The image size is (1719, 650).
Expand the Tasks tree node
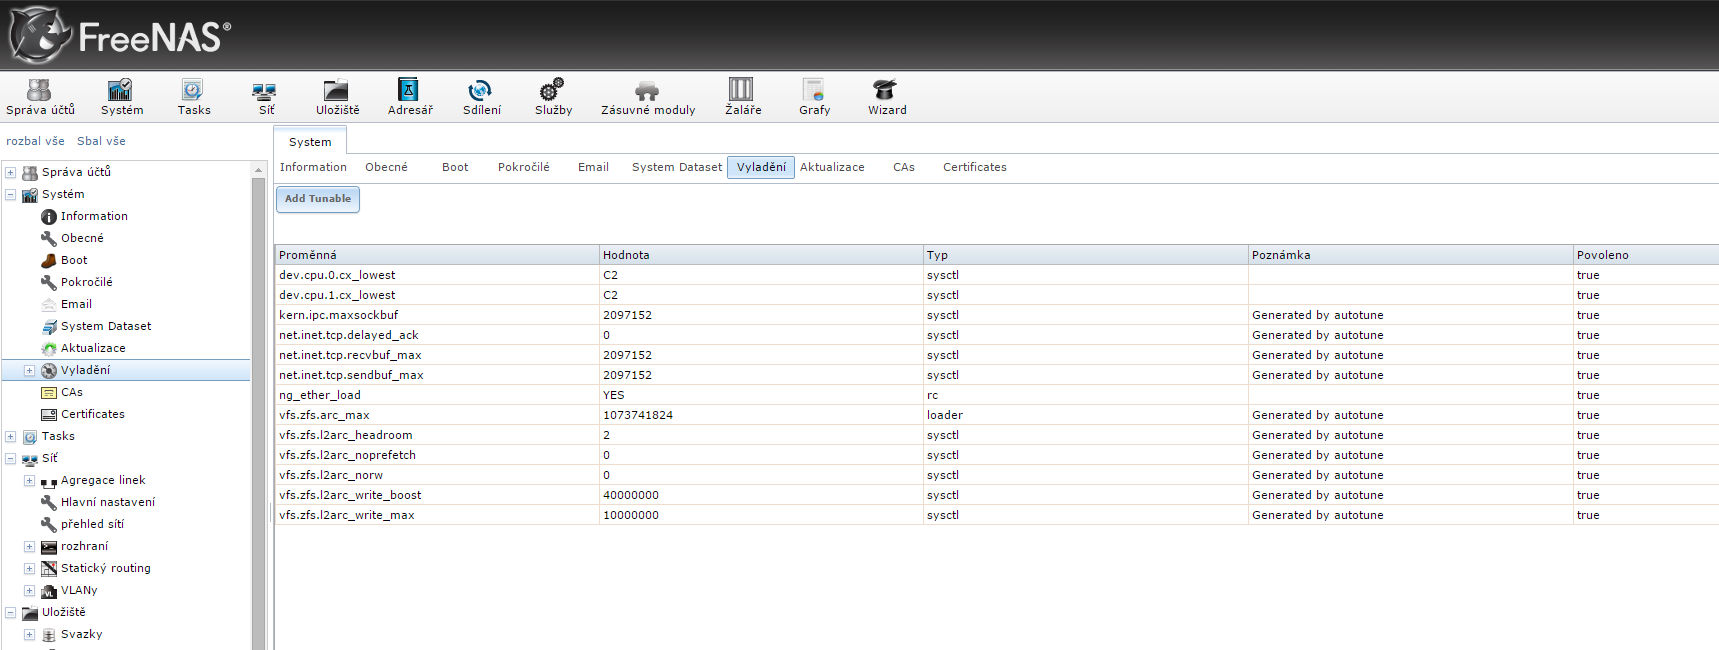11,436
